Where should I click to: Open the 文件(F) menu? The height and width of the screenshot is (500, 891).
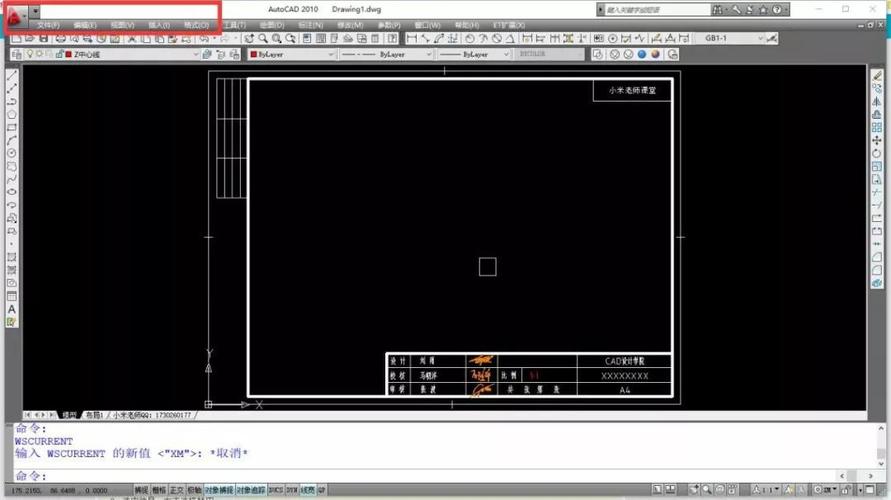click(x=48, y=26)
